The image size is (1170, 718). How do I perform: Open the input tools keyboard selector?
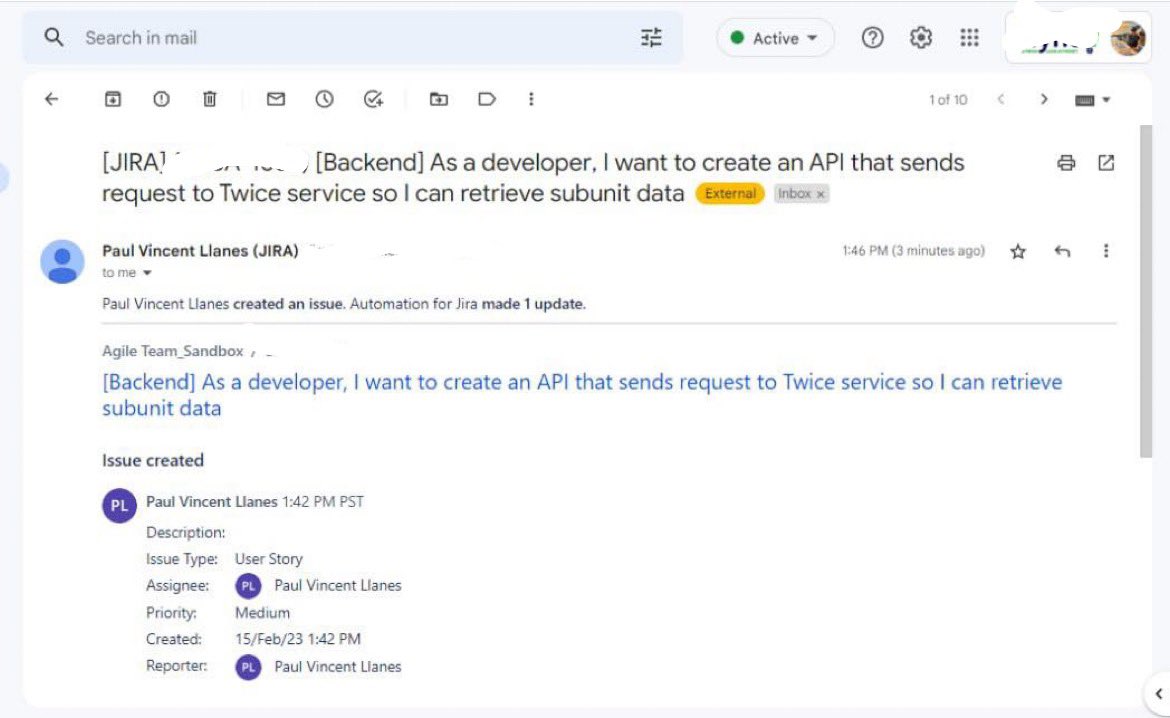(x=1092, y=100)
